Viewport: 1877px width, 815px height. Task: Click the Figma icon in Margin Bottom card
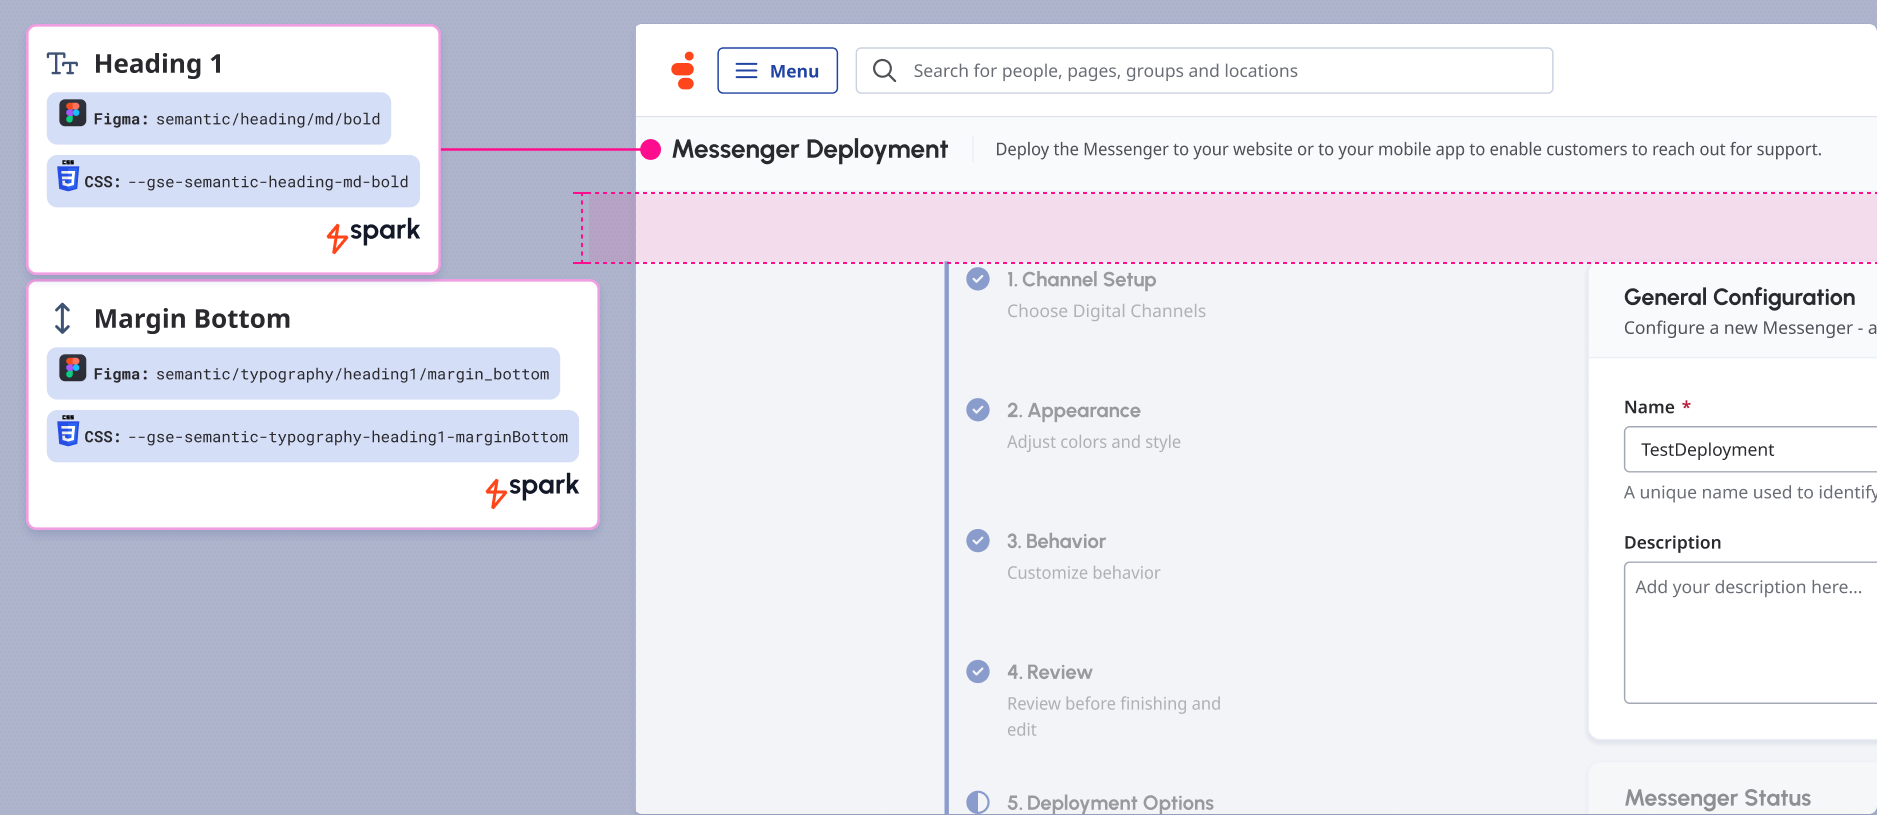(x=72, y=368)
